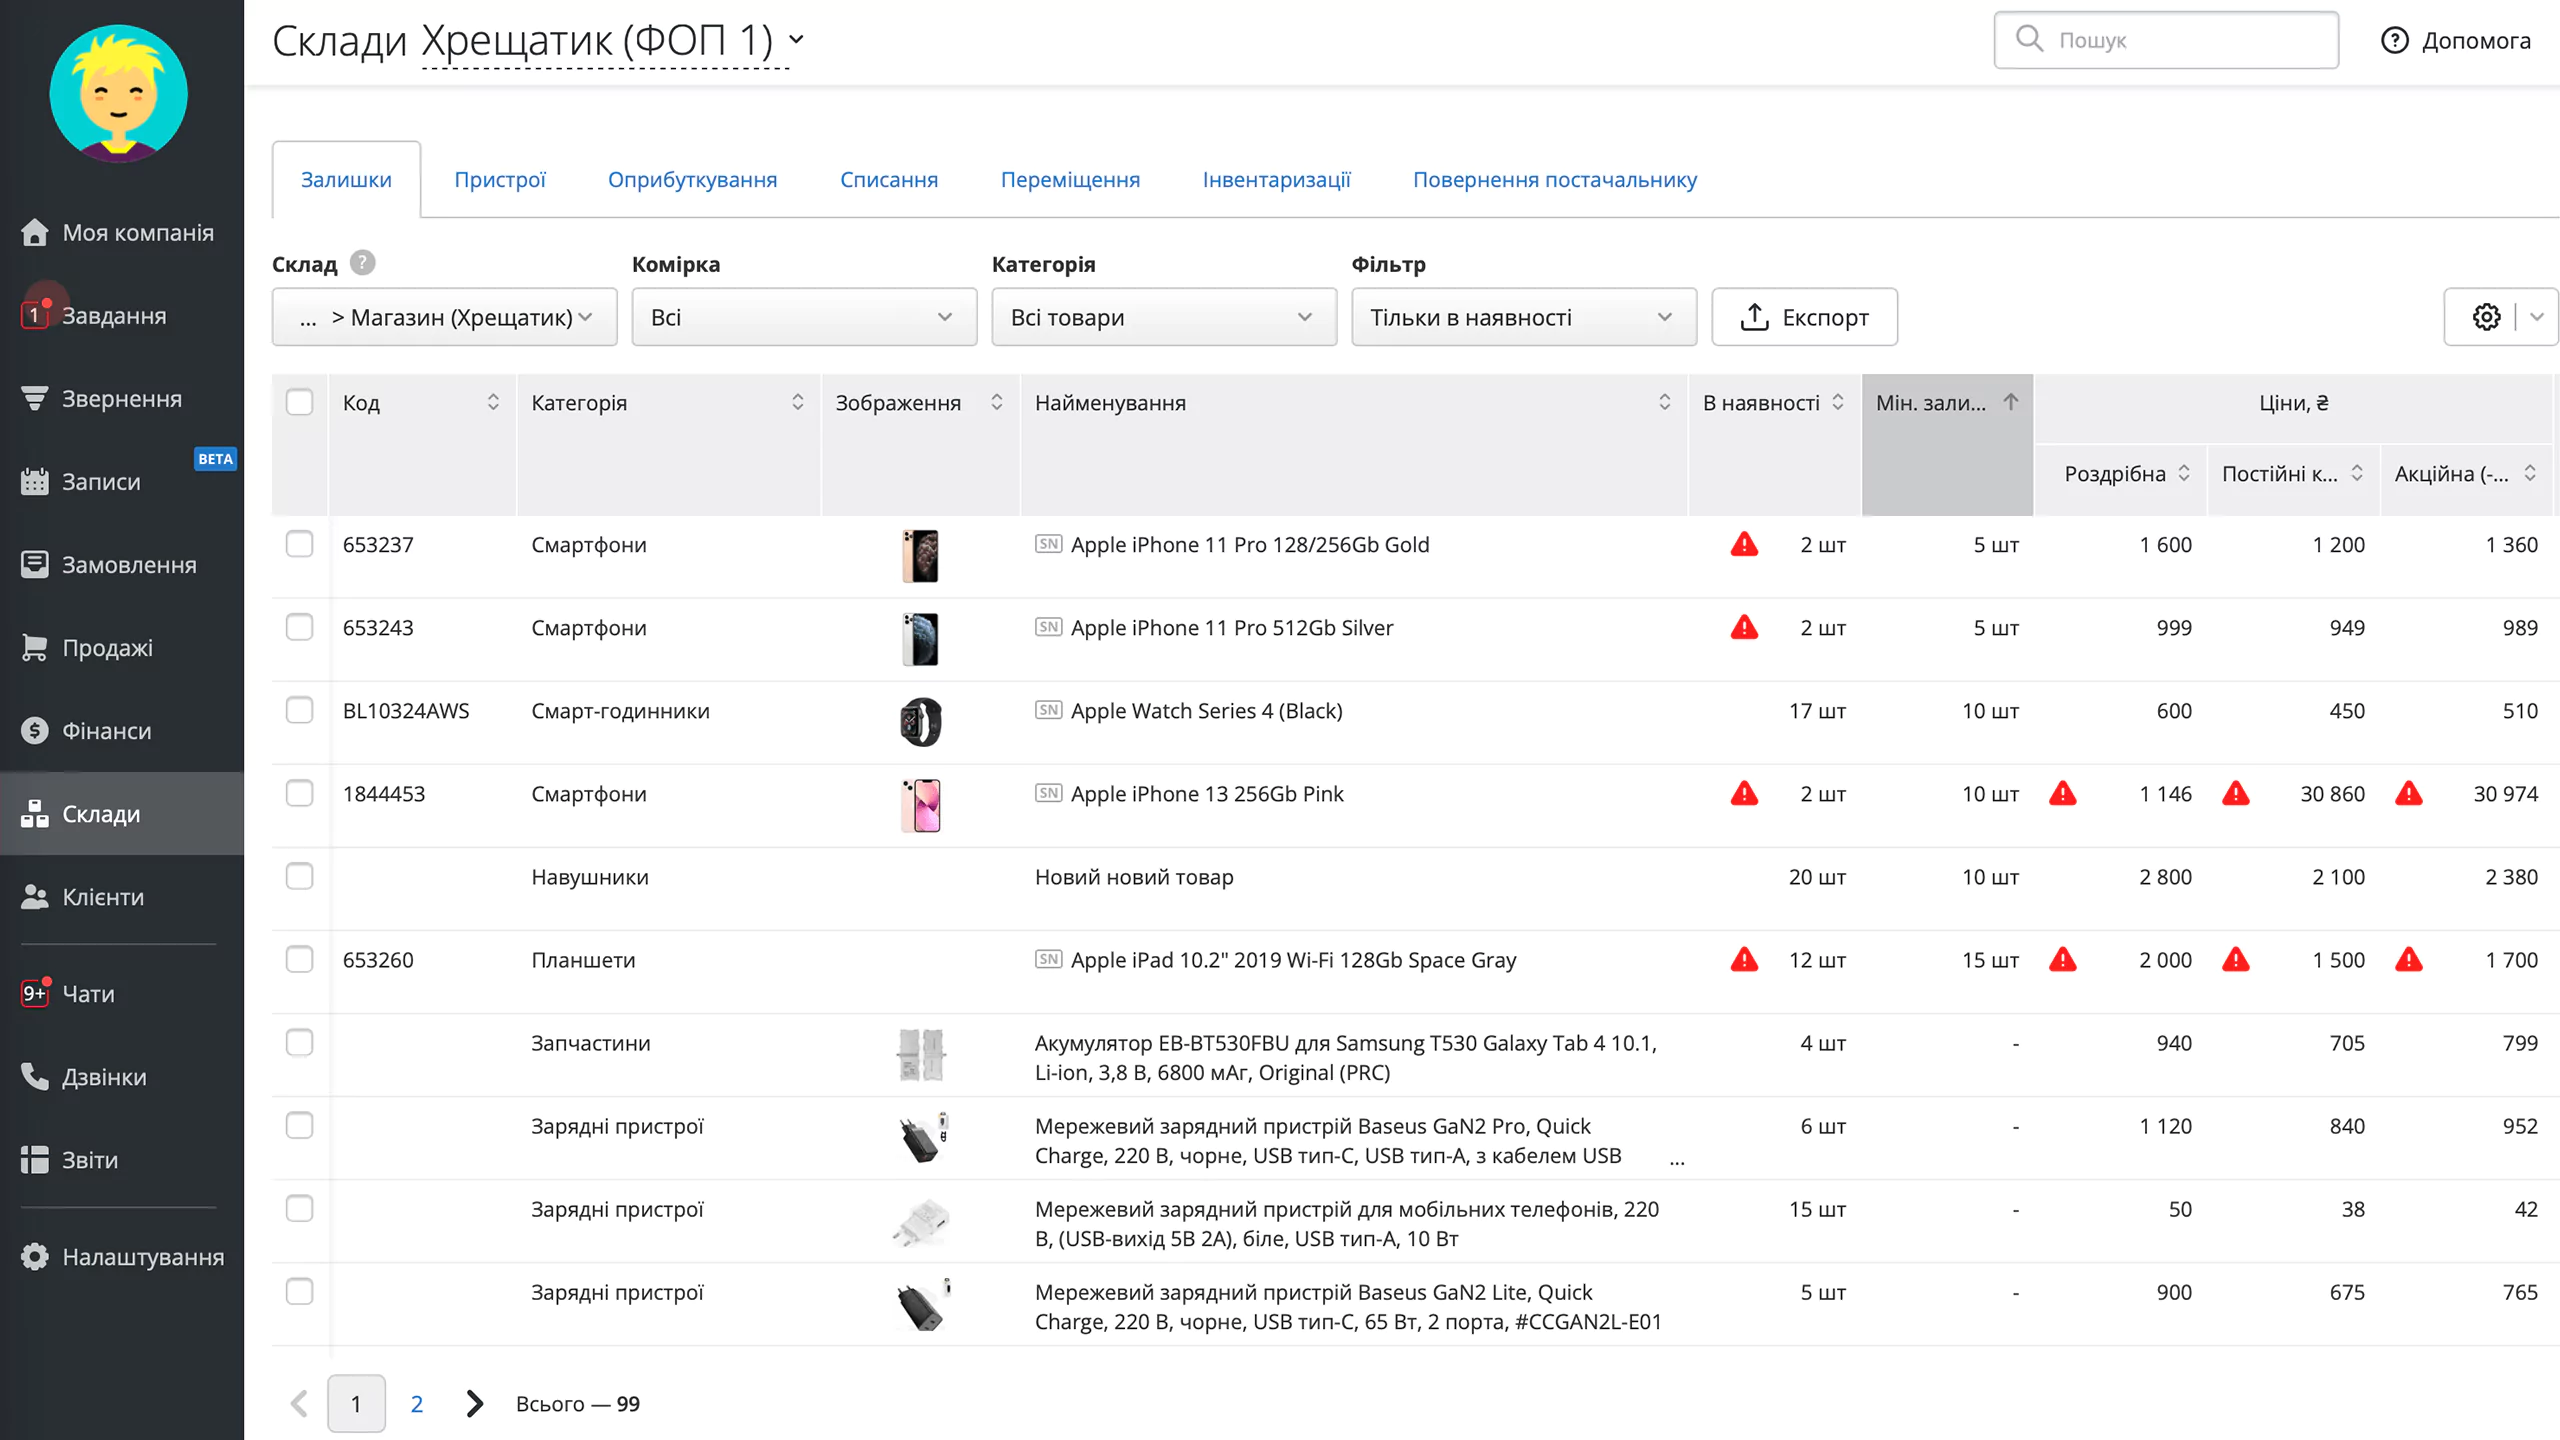Click retail price warning icon for iPad 10.2
2560x1440 pixels.
pos(2062,959)
